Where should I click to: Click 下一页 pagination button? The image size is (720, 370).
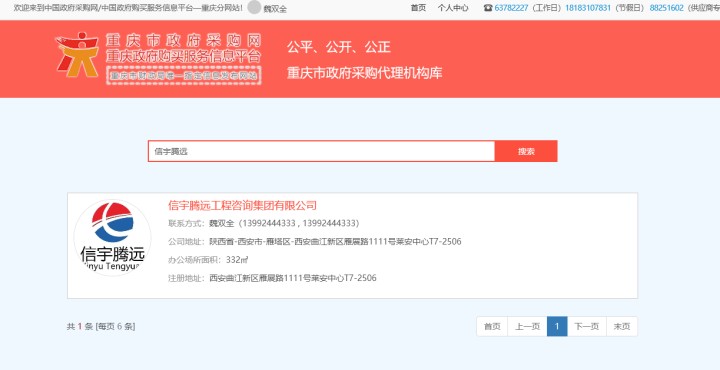(587, 326)
